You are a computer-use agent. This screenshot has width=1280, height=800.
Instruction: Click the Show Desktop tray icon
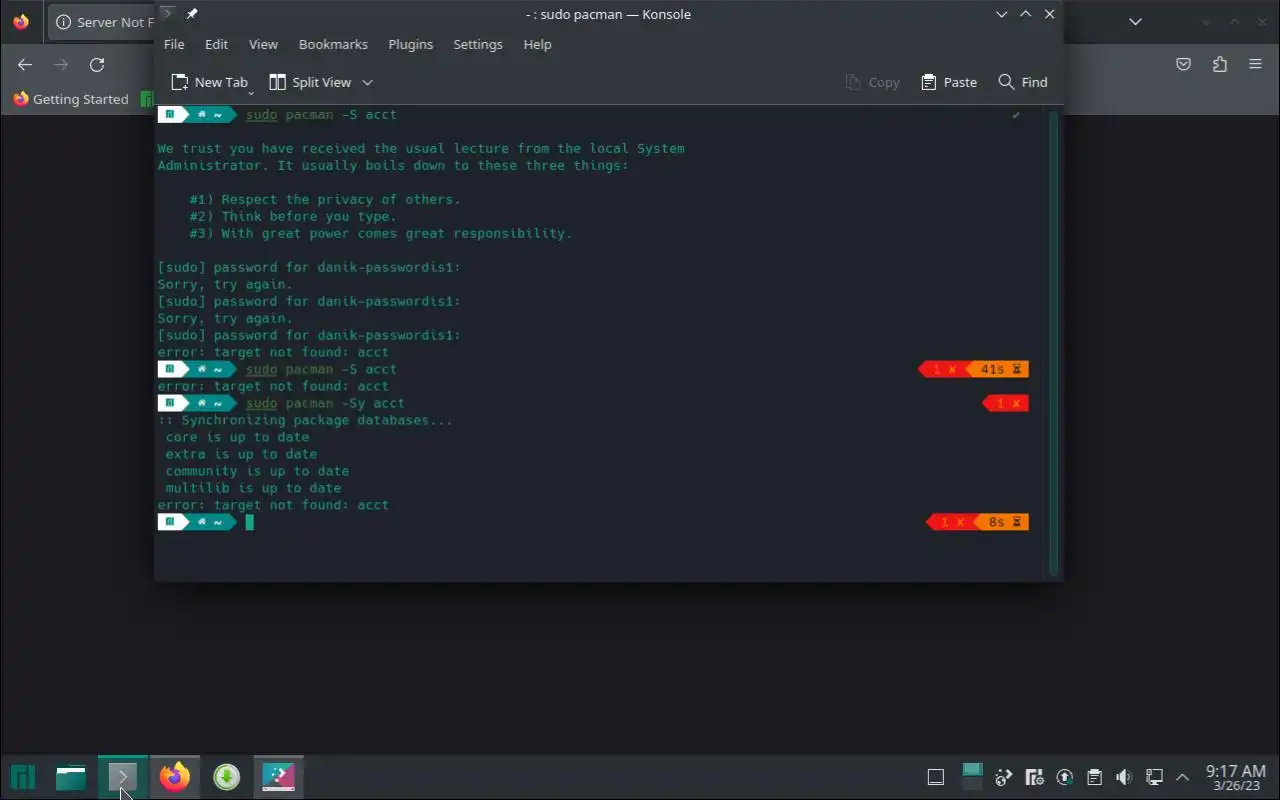click(x=936, y=777)
